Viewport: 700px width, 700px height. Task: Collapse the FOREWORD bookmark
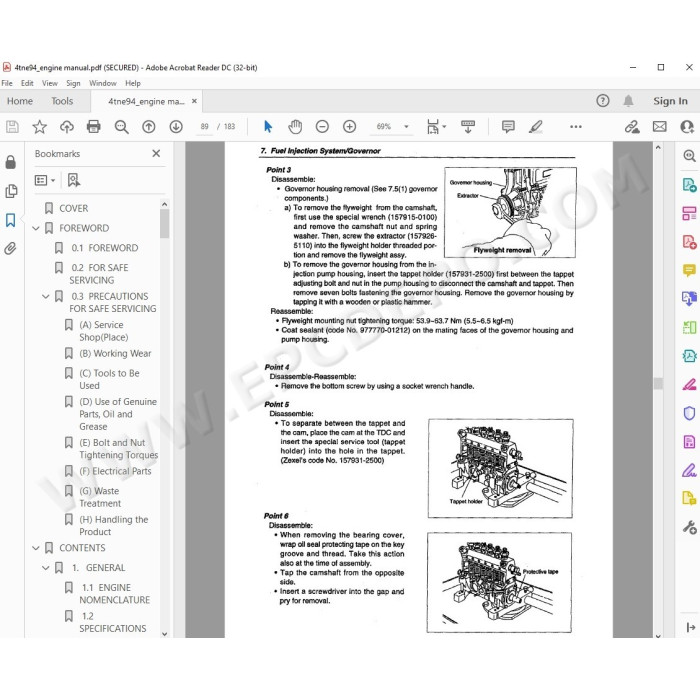[x=36, y=228]
